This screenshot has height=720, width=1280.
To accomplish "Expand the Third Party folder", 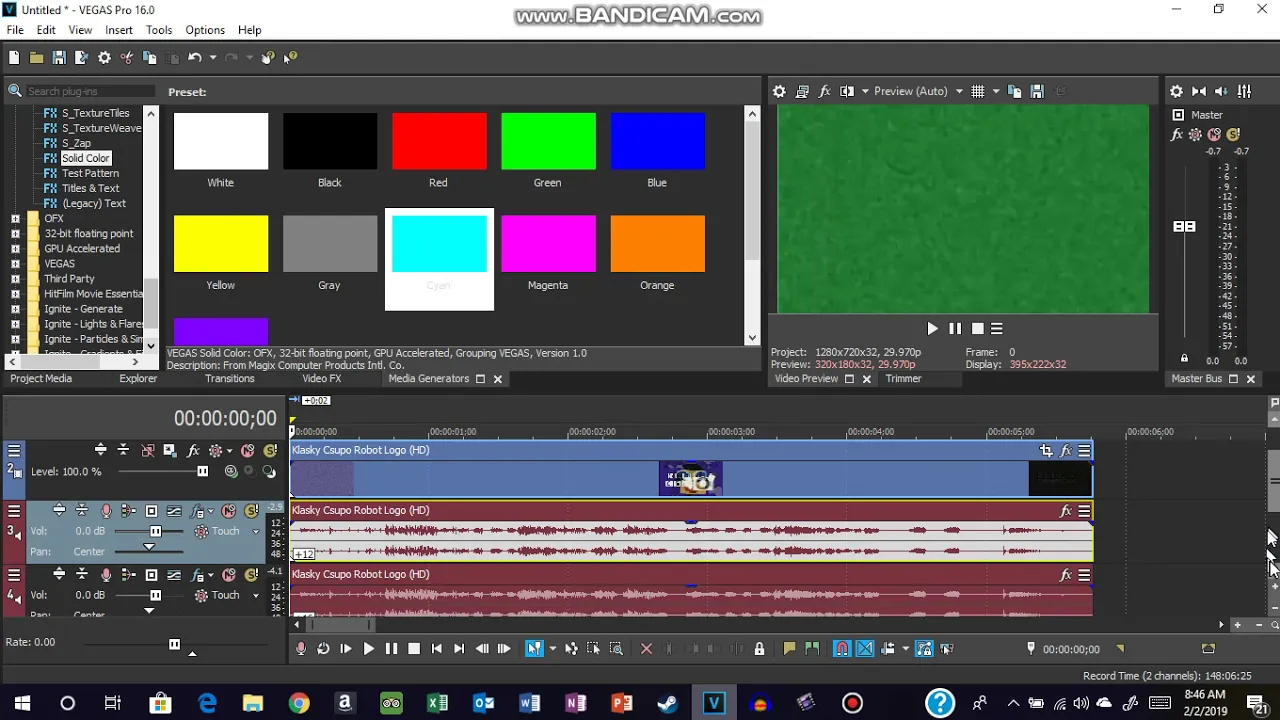I will (15, 279).
